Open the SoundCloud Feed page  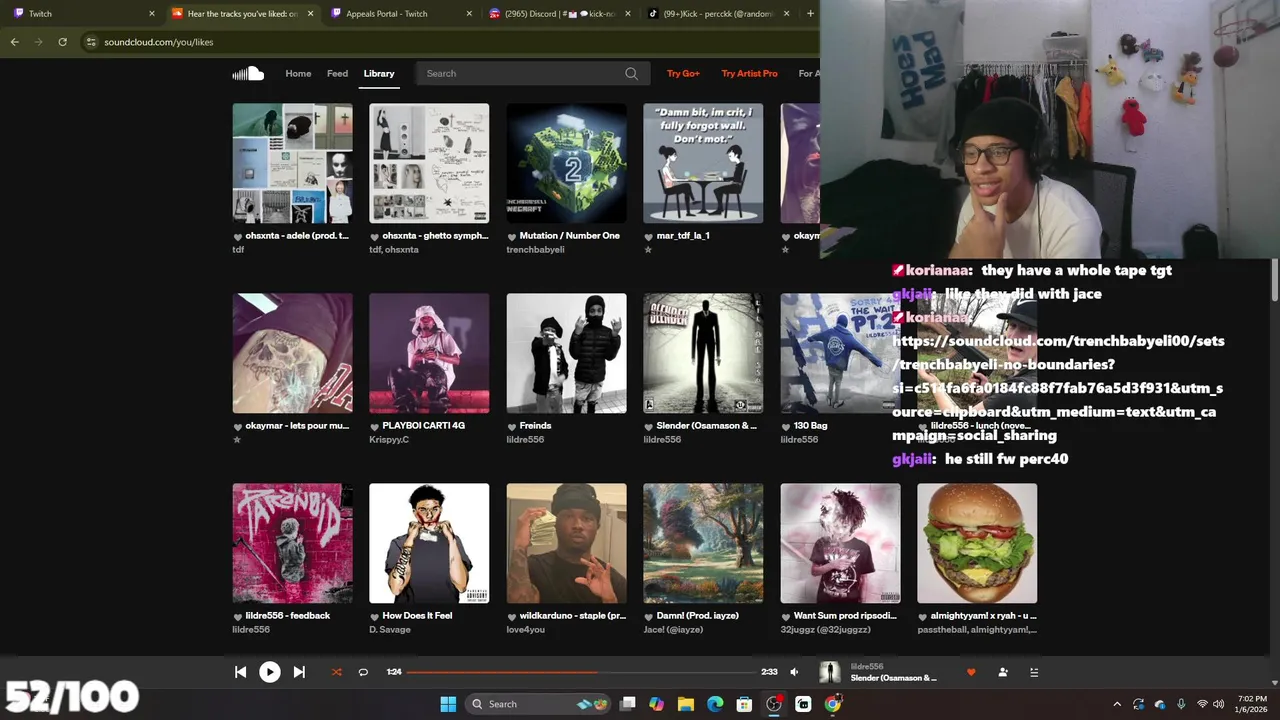coord(338,73)
